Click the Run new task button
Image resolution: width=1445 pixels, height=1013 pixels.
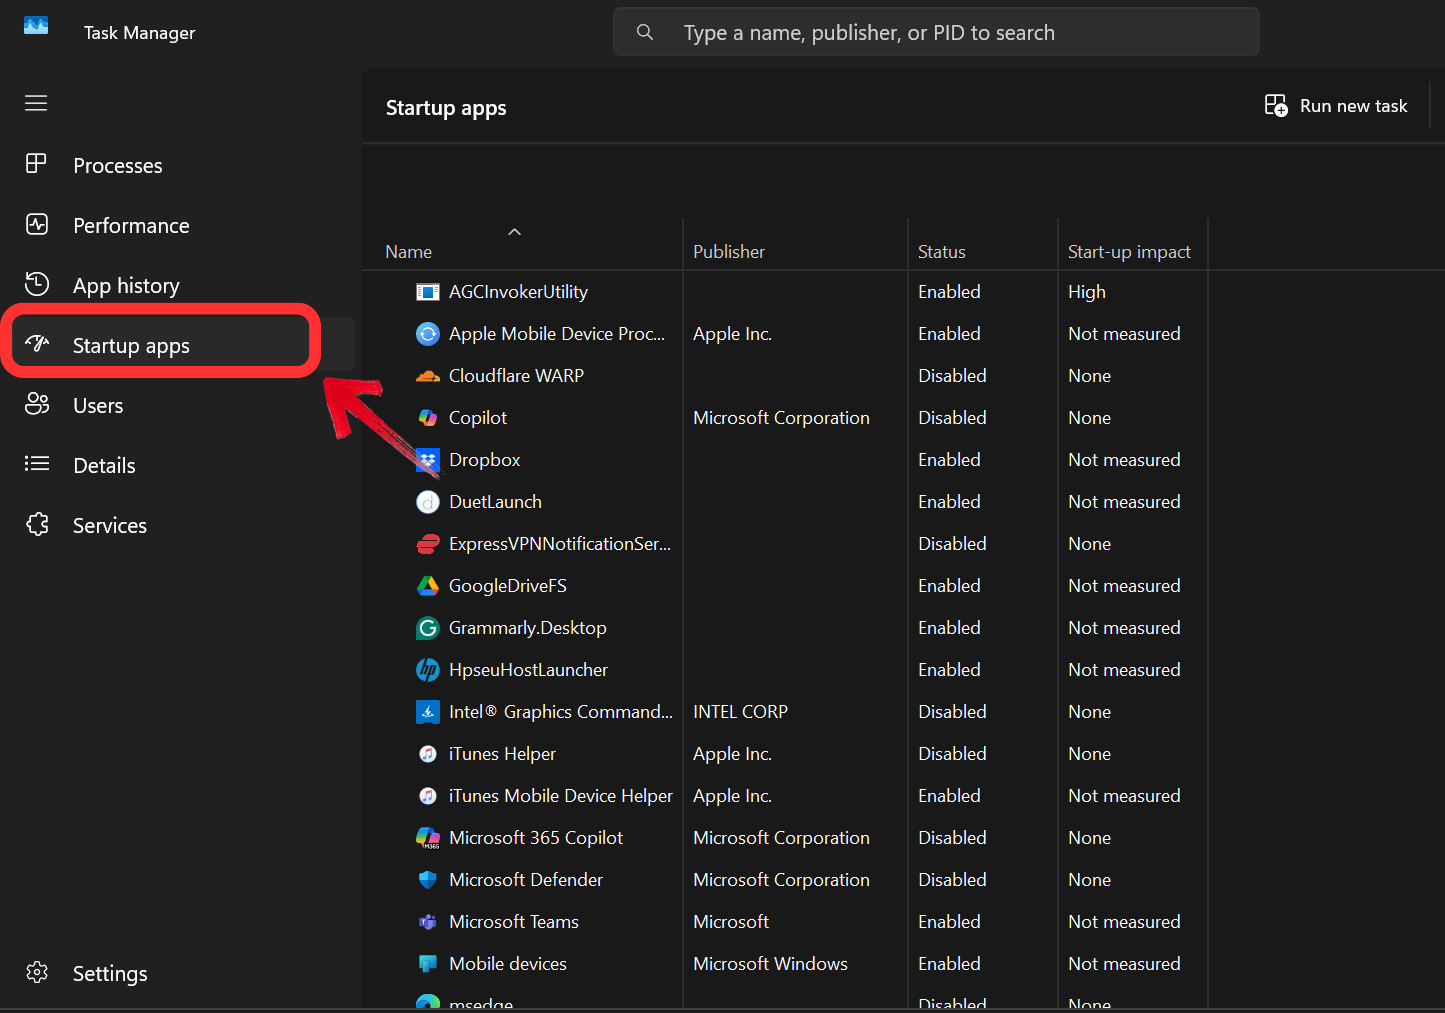coord(1335,105)
